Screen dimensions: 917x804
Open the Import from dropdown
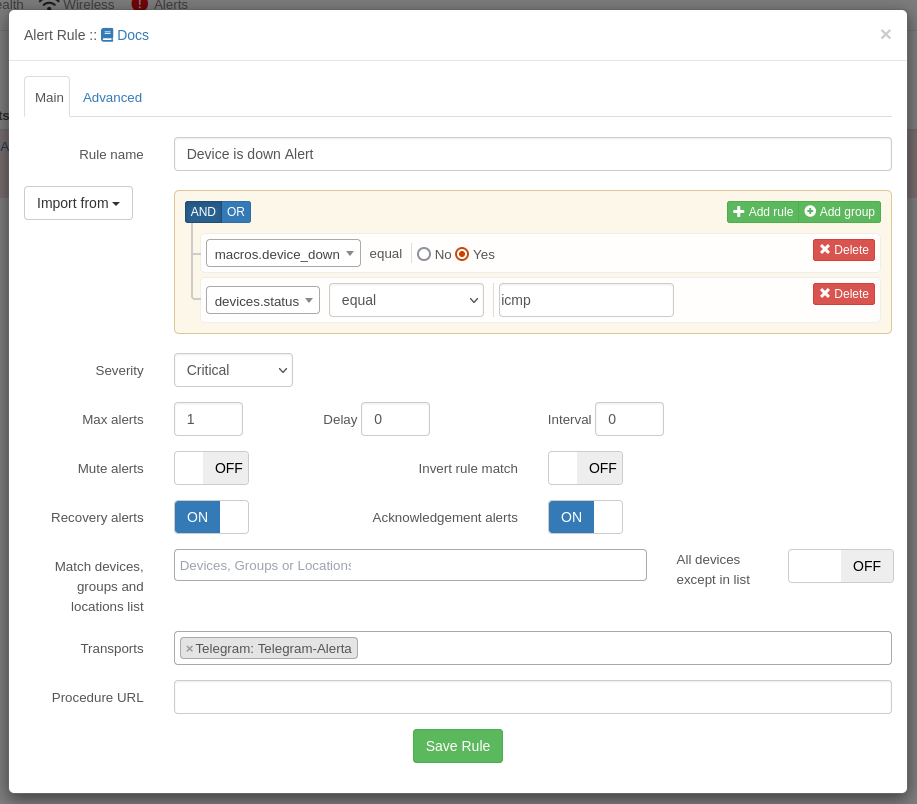point(78,203)
